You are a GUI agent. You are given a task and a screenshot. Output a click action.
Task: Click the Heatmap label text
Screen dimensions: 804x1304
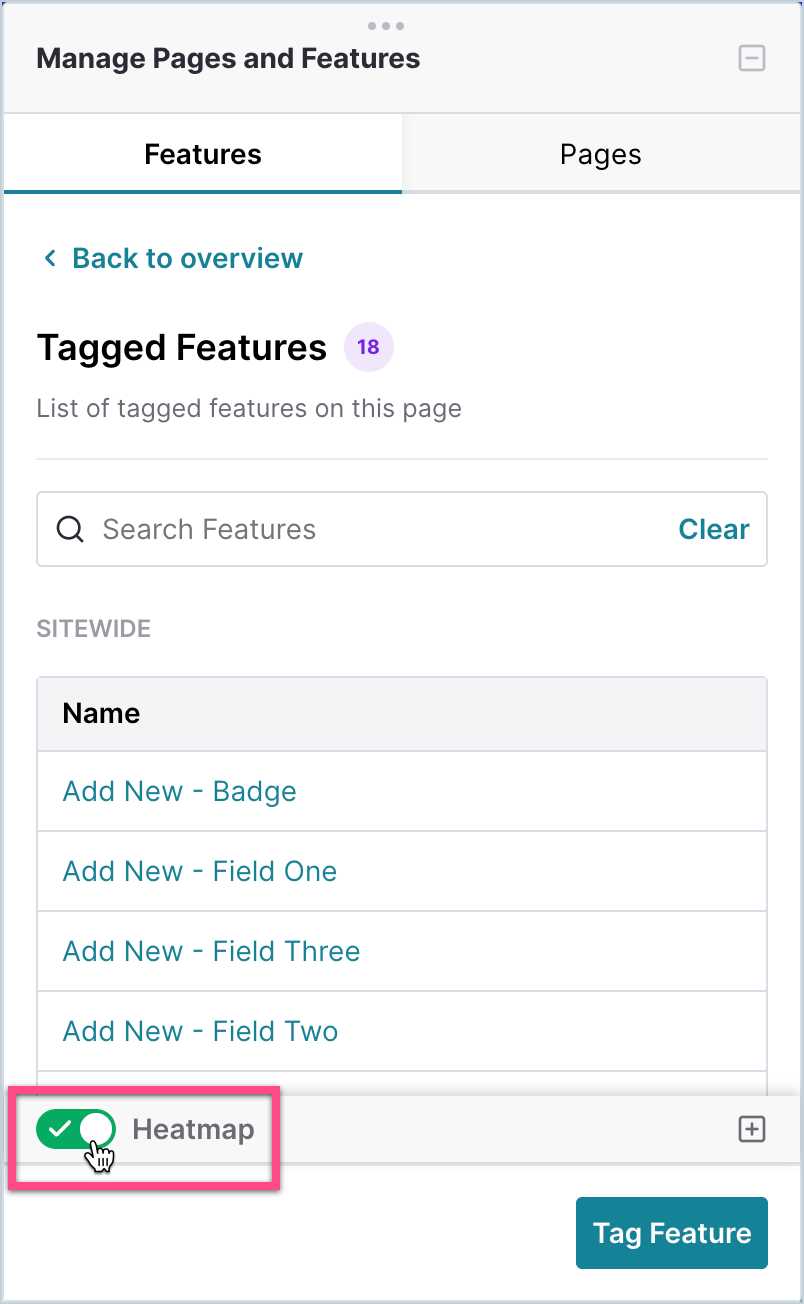(193, 1130)
